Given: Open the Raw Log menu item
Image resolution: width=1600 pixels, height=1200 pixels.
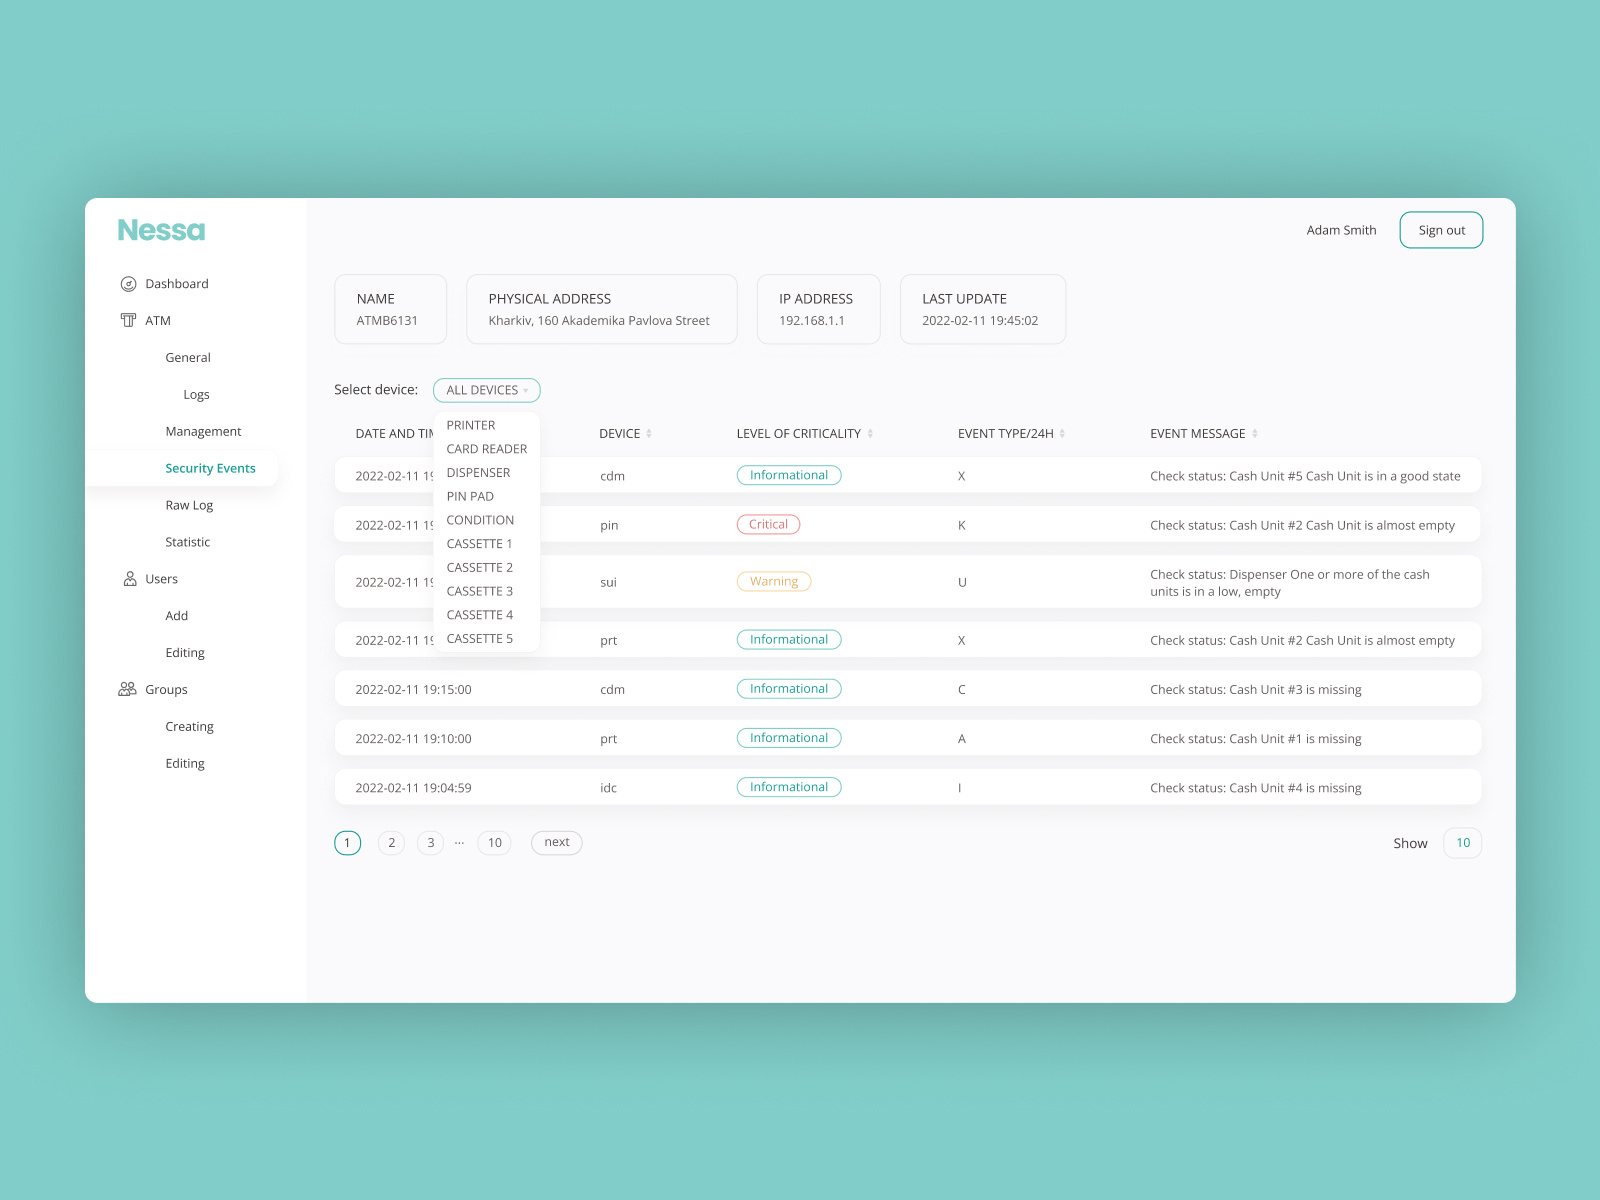Looking at the screenshot, I should (189, 505).
